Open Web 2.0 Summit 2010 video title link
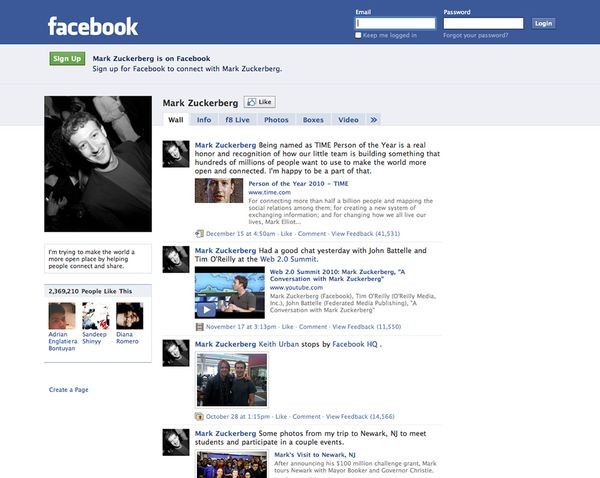 337,275
